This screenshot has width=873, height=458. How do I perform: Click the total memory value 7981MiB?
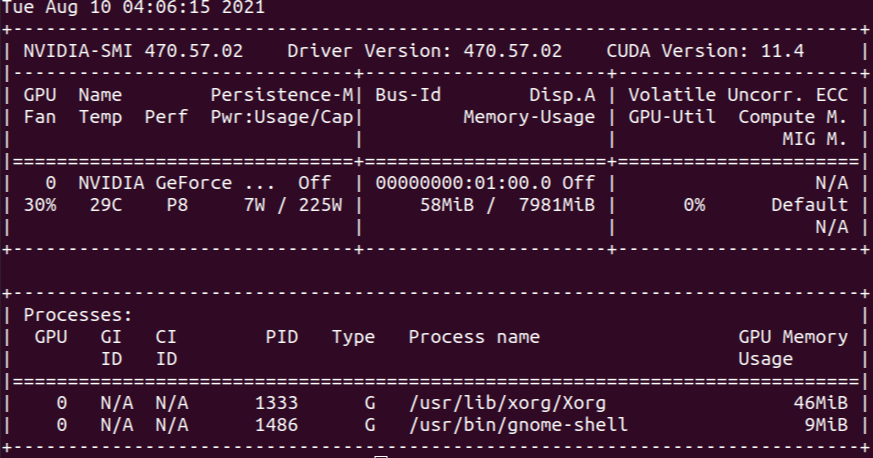(557, 205)
